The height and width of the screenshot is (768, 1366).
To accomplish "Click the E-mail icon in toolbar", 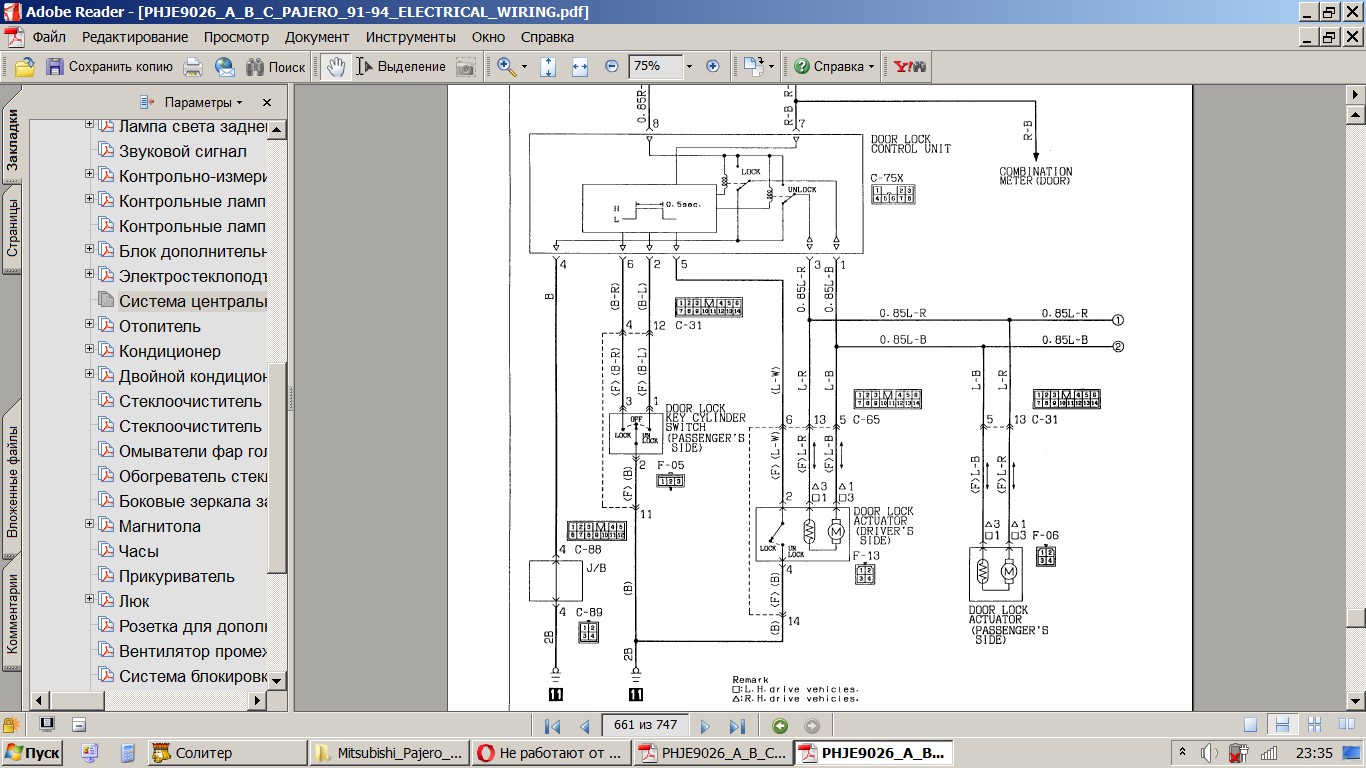I will 225,67.
